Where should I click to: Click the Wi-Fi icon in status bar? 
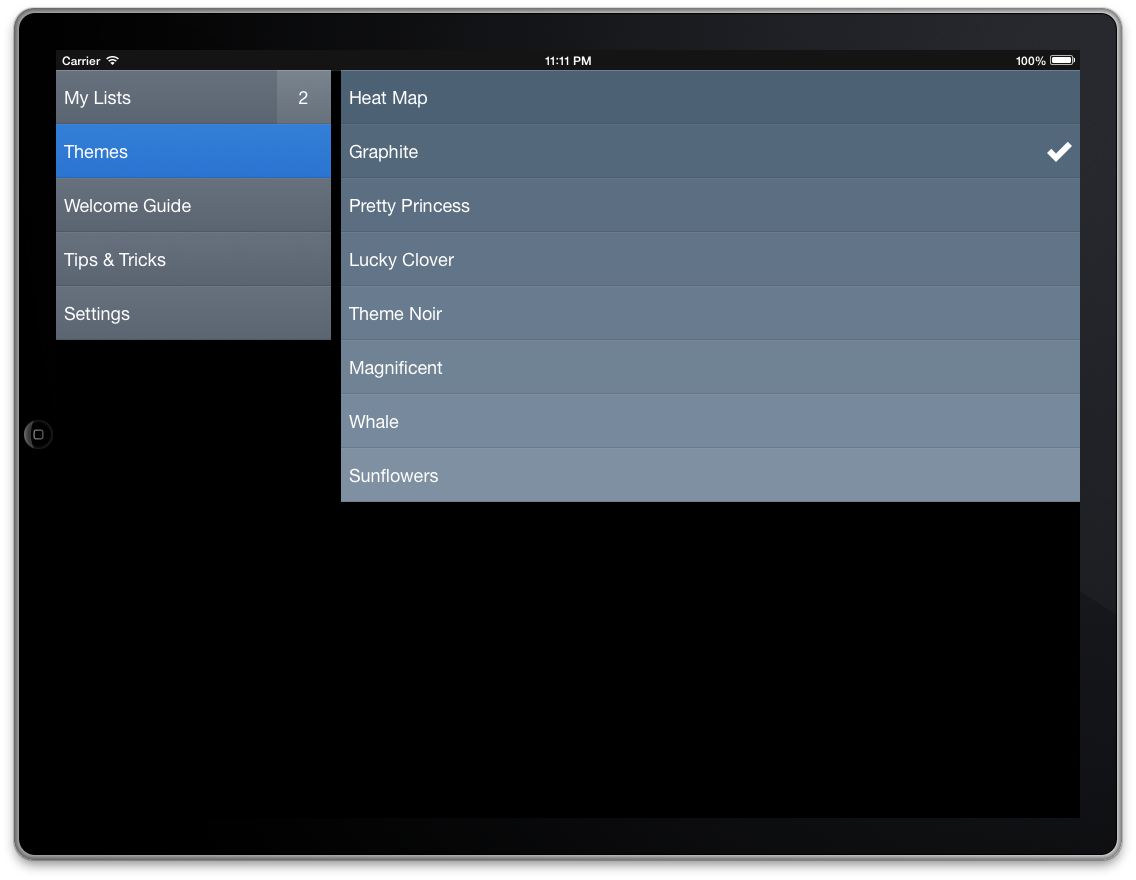click(x=113, y=61)
